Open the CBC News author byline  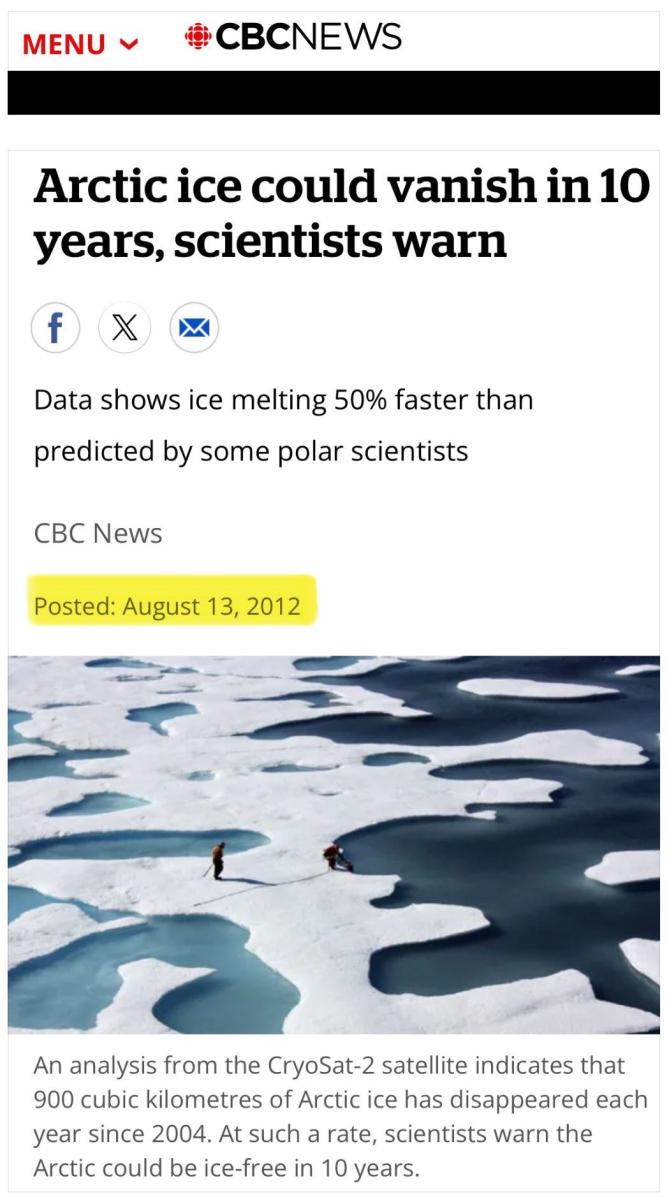pyautogui.click(x=98, y=532)
